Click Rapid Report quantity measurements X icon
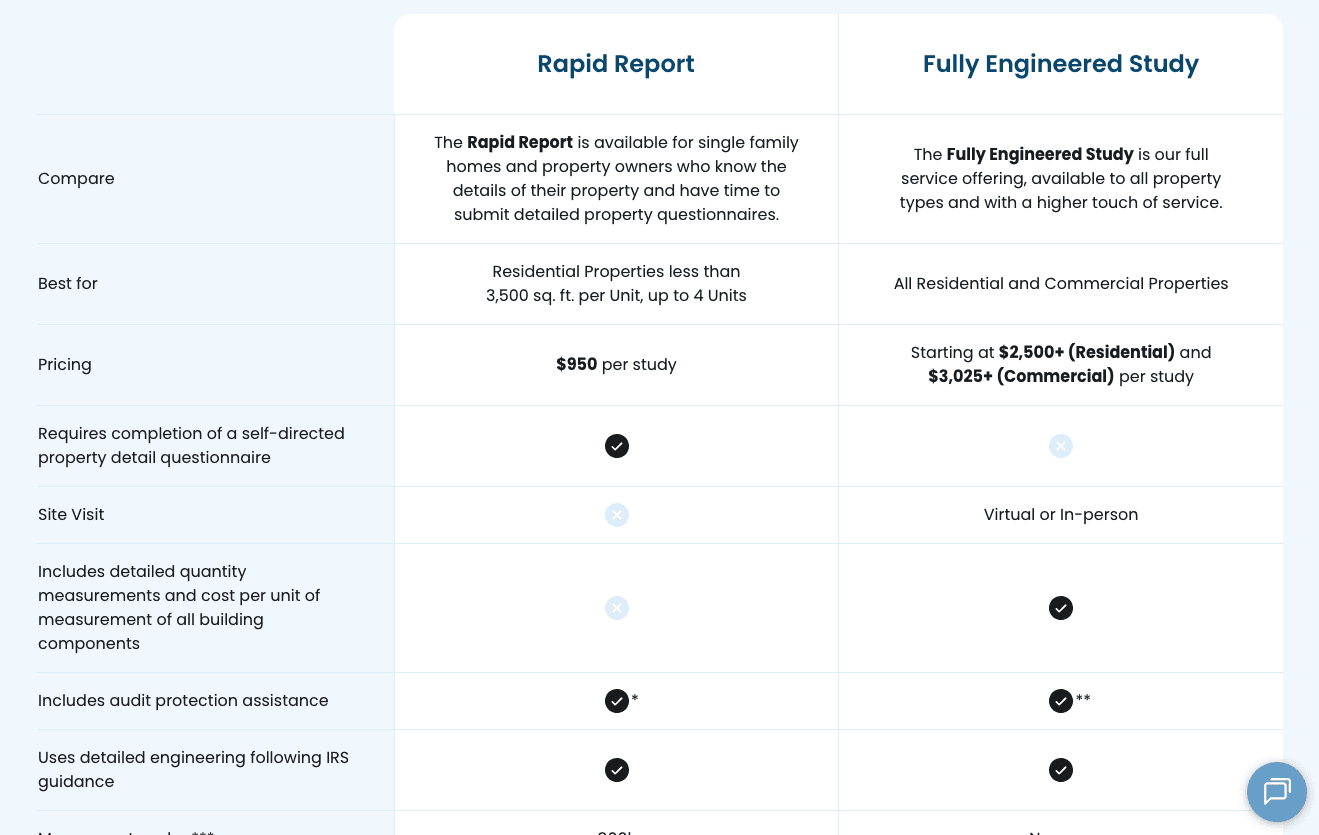Screen dimensions: 1319x835 point(617,608)
